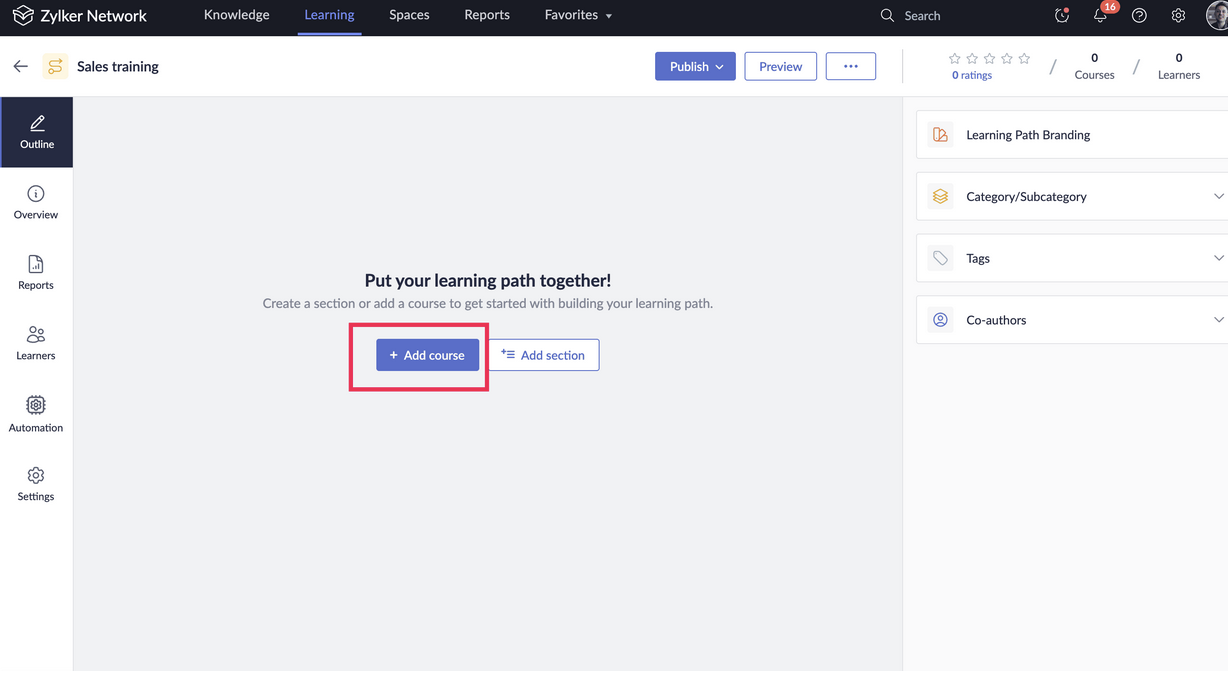Expand the Tags panel chevron
The image size is (1228, 686).
1218,258
